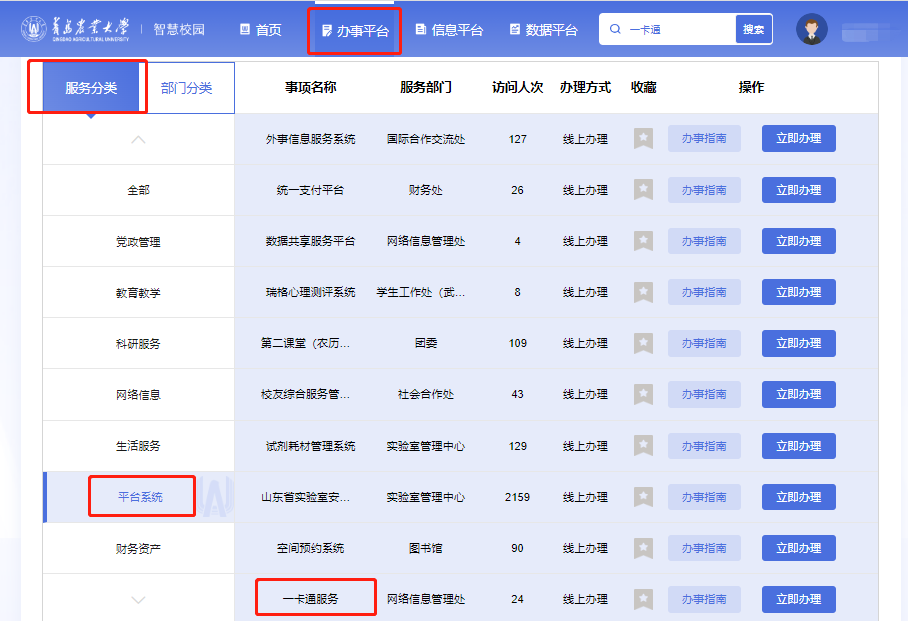Click 立即办理 for 一卡通服务

[798, 599]
